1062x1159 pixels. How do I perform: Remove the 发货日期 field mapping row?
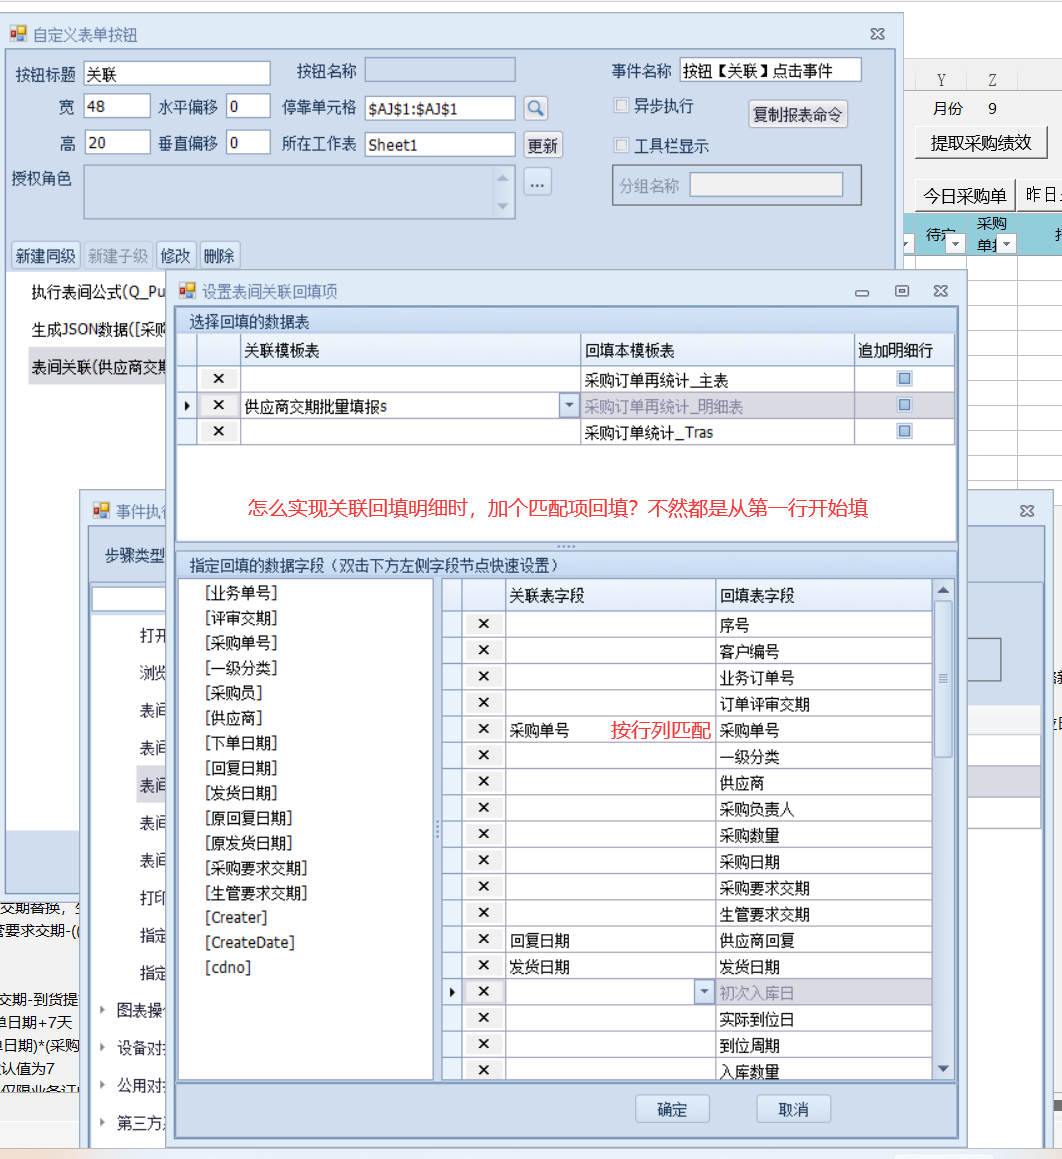[484, 965]
